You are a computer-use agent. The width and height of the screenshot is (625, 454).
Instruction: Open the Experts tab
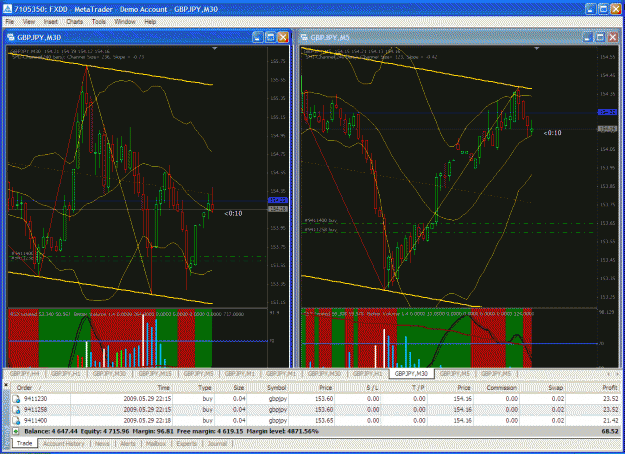[186, 444]
